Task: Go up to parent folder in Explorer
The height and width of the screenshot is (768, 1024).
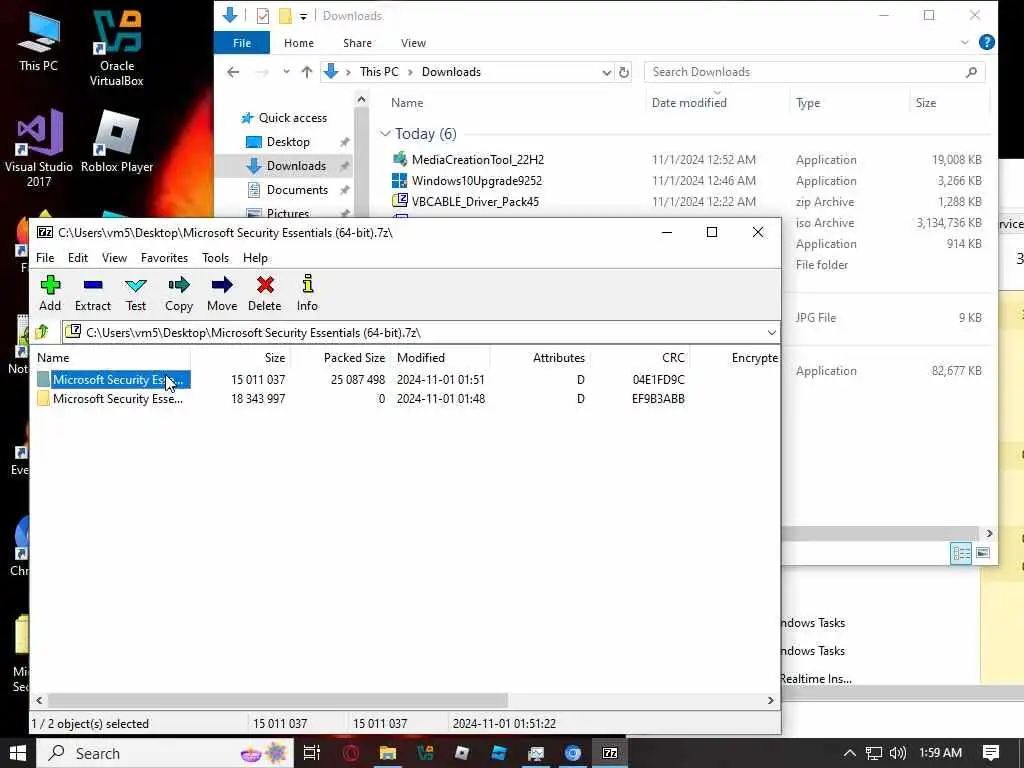Action: (306, 72)
